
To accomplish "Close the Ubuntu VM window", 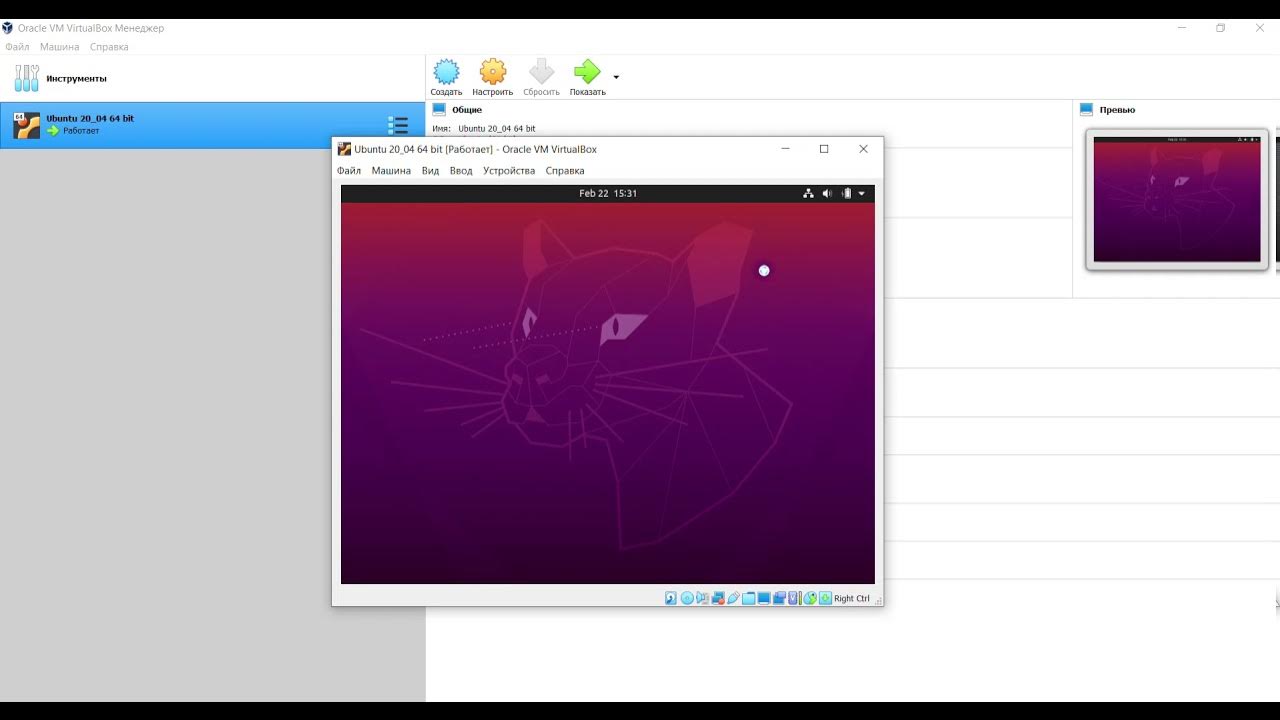I will [x=863, y=149].
